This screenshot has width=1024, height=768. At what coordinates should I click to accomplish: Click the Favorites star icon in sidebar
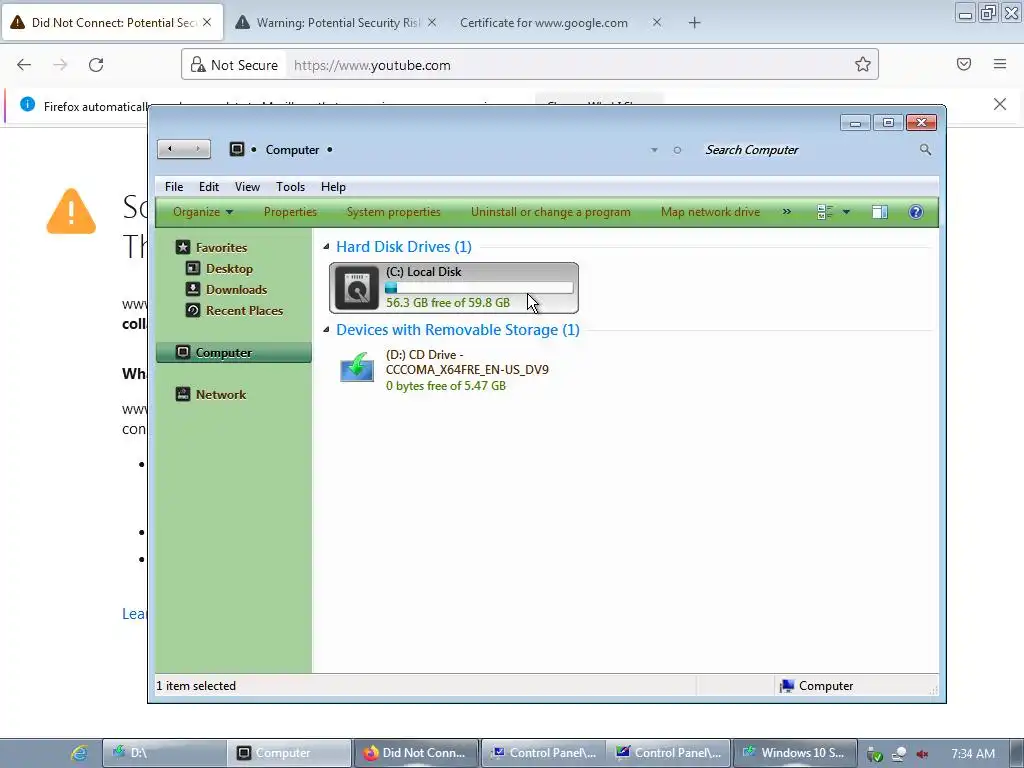[x=183, y=247]
